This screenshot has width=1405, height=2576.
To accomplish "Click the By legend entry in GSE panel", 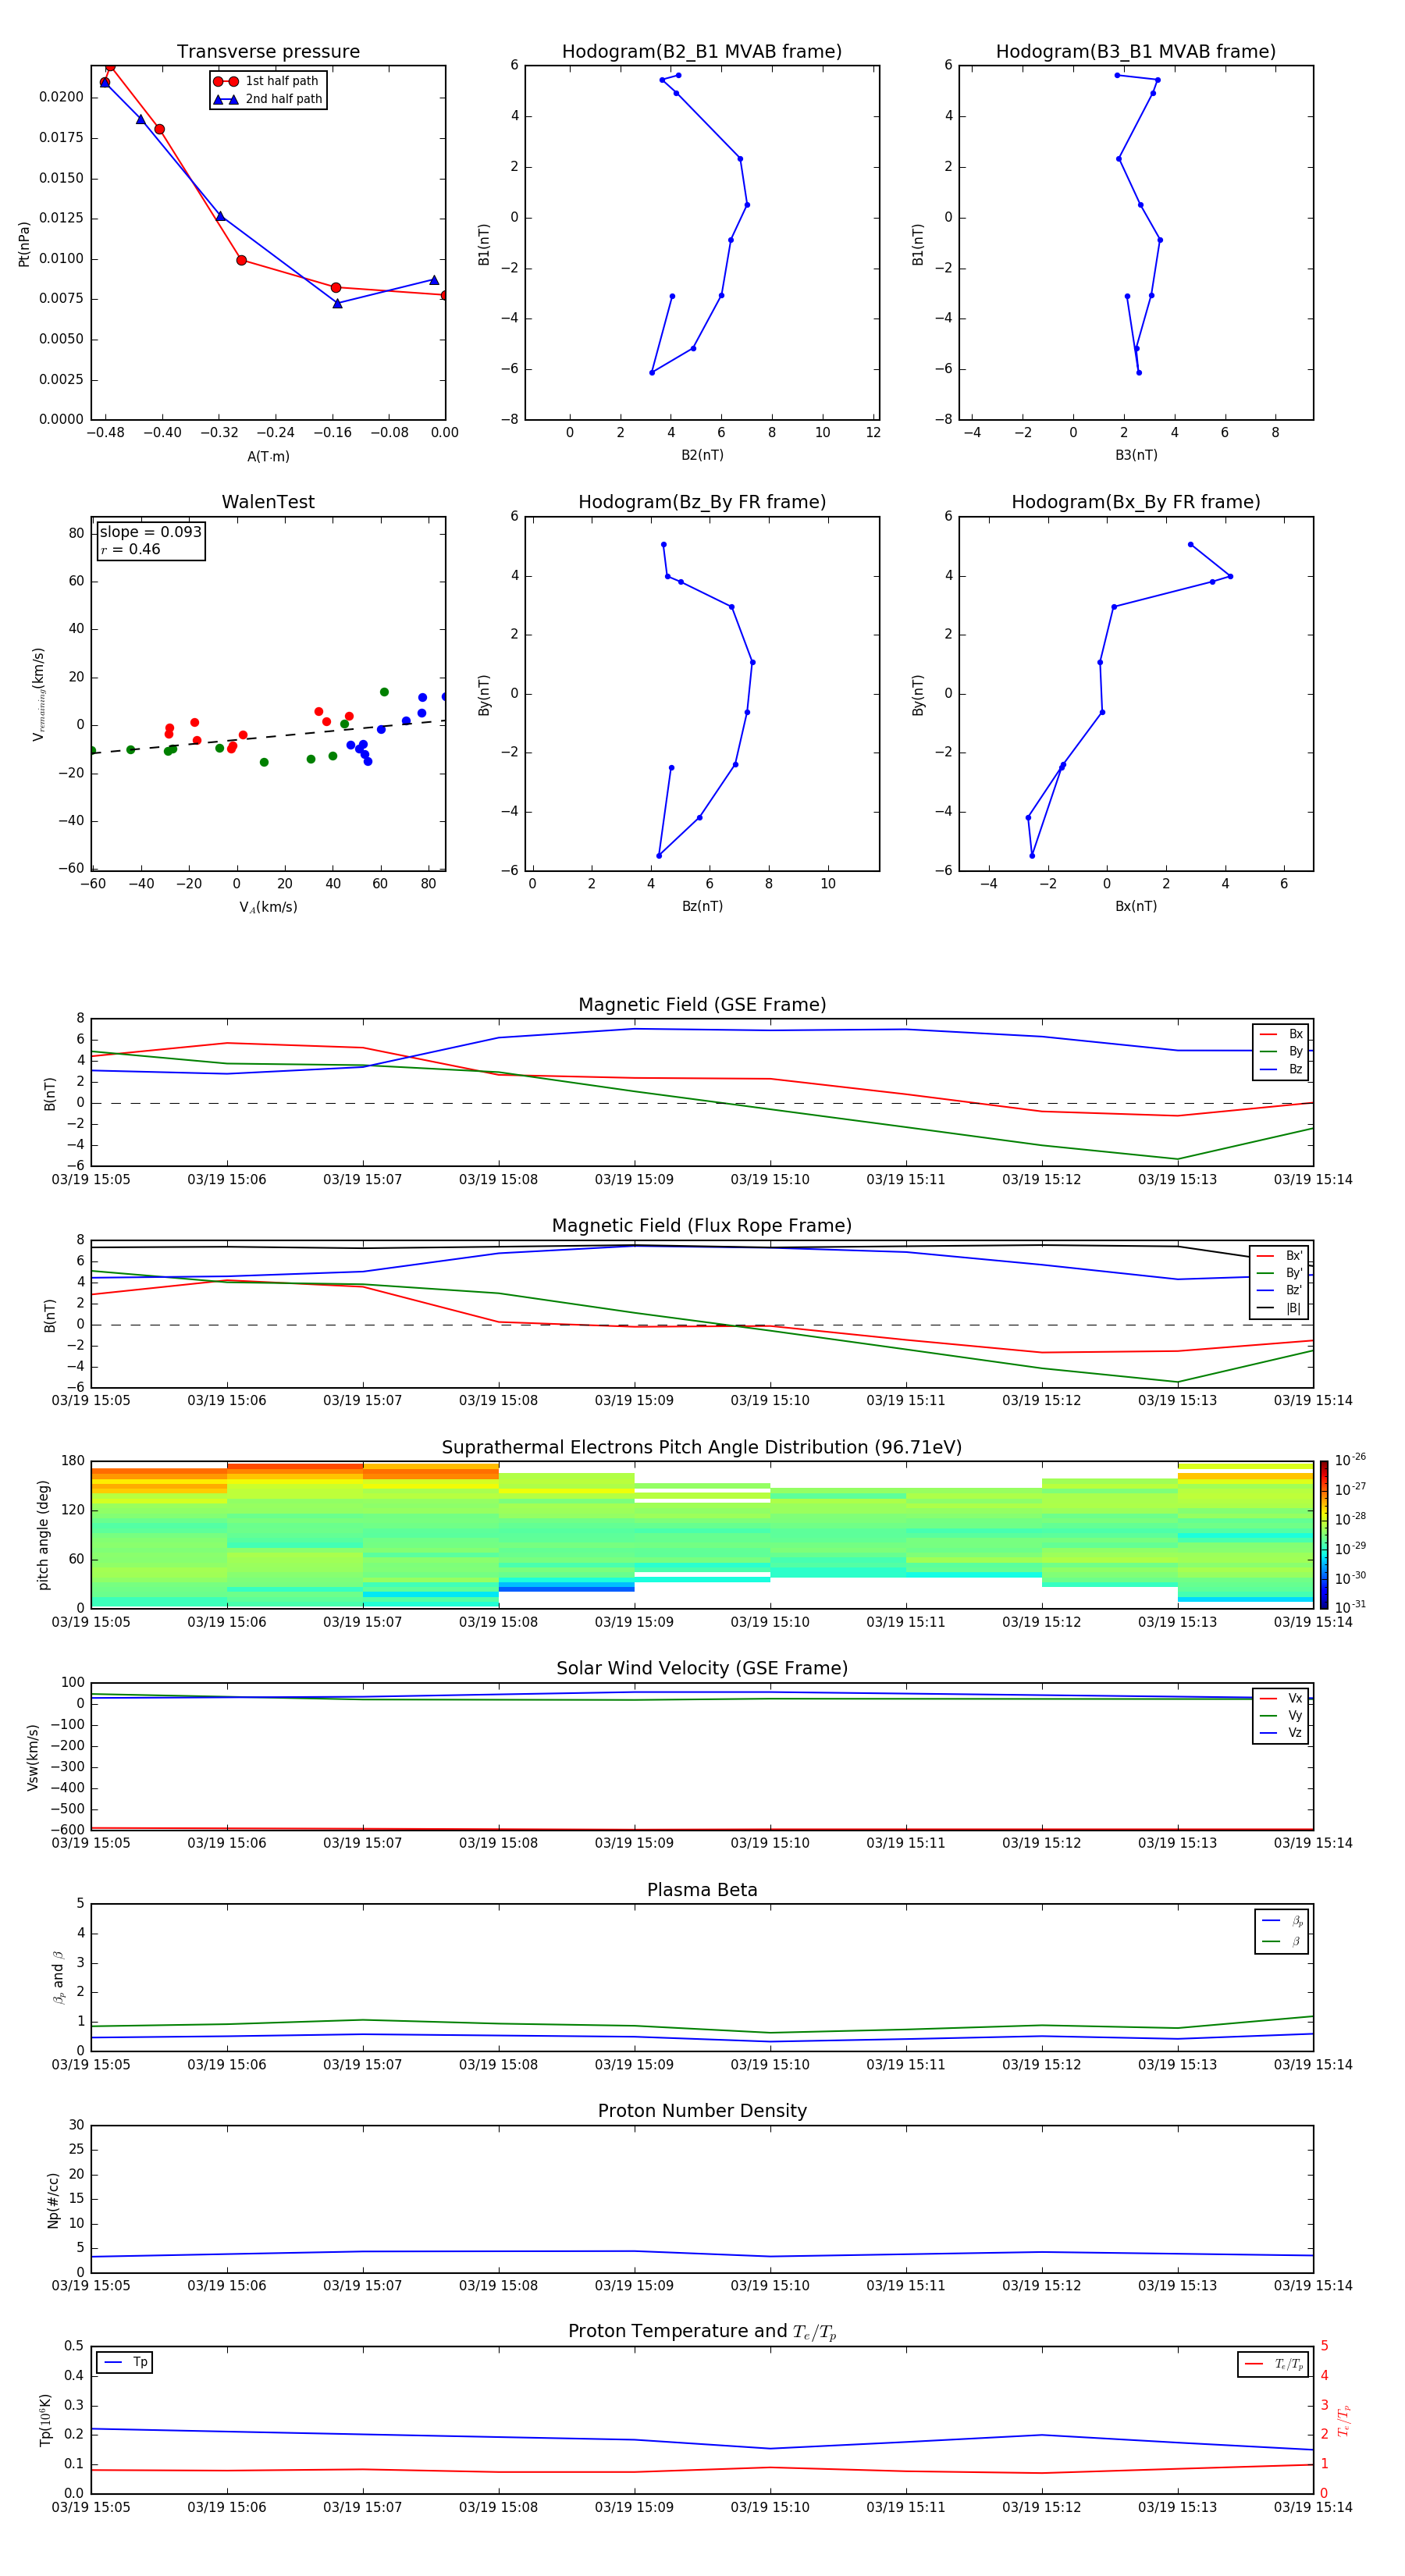I will (x=1281, y=1051).
